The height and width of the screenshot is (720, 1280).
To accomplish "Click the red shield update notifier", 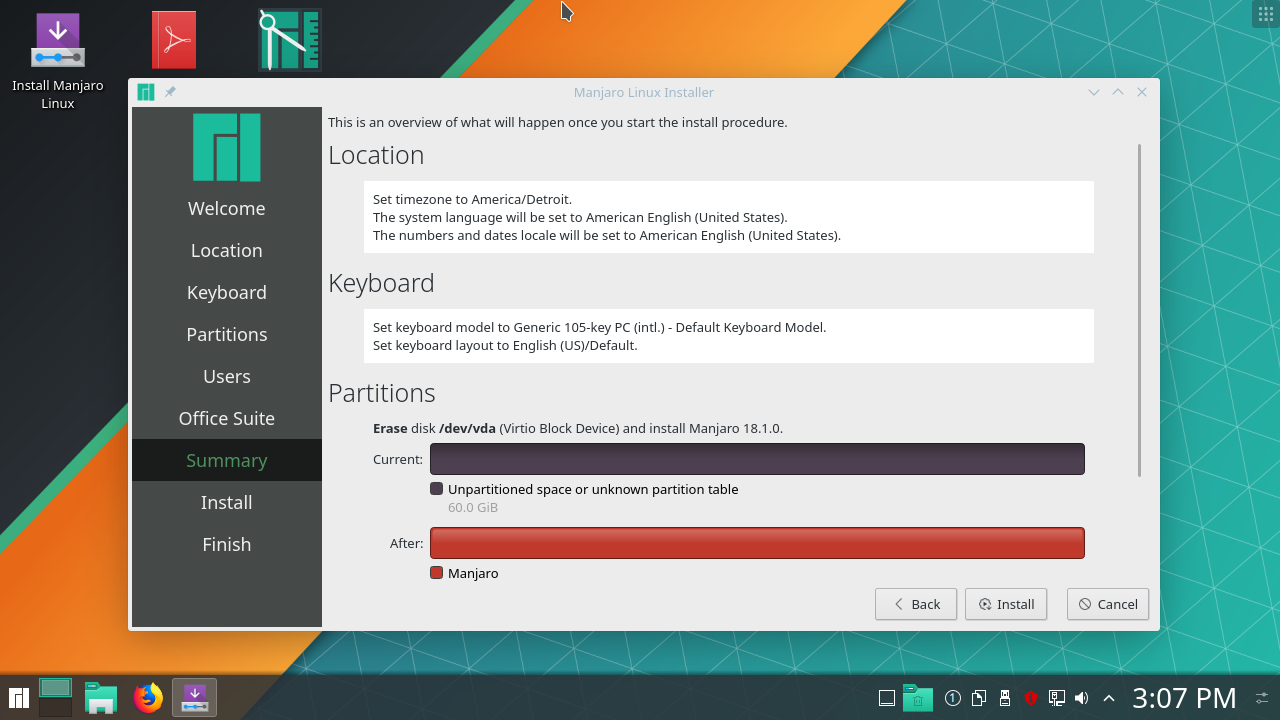I will pyautogui.click(x=1031, y=698).
